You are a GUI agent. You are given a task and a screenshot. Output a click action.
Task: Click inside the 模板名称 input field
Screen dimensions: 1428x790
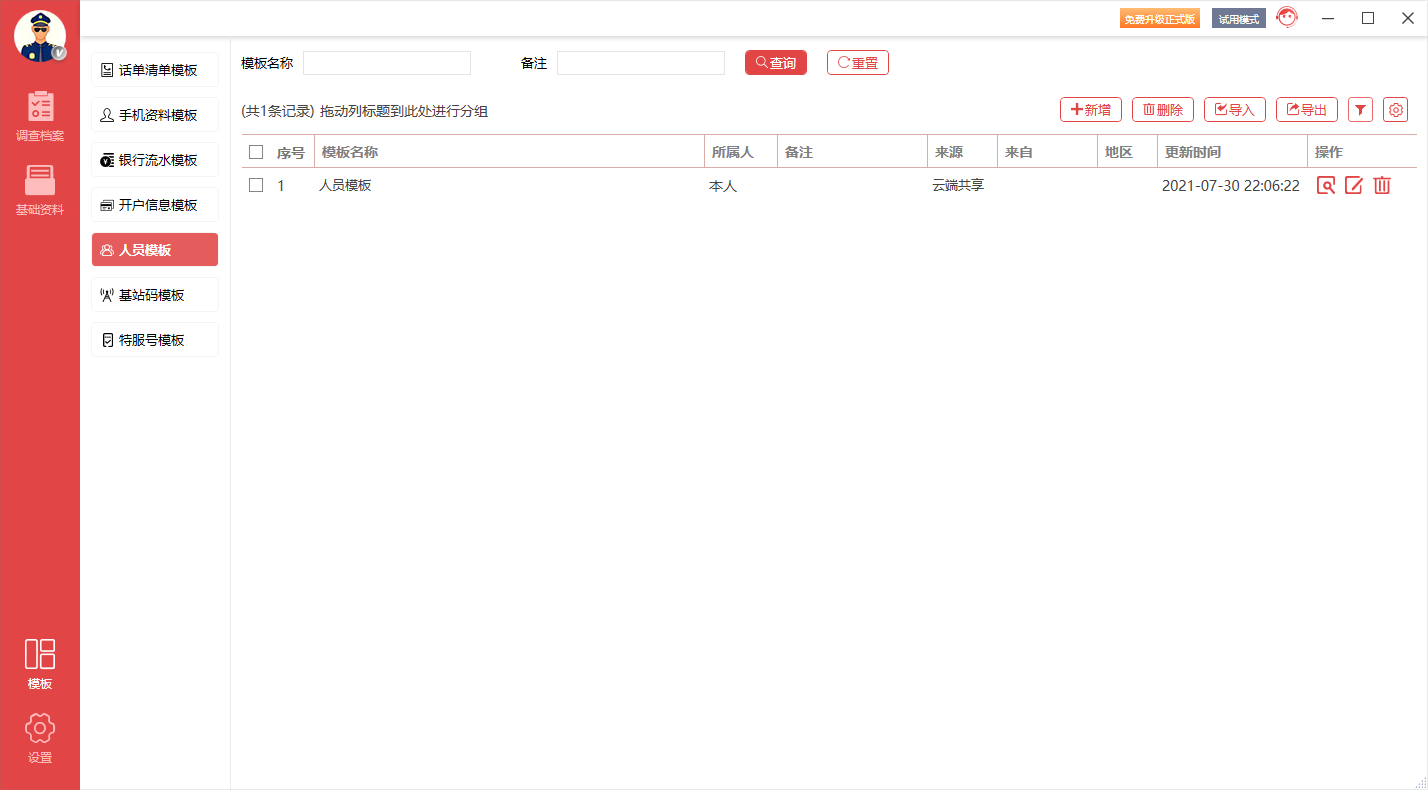[387, 62]
